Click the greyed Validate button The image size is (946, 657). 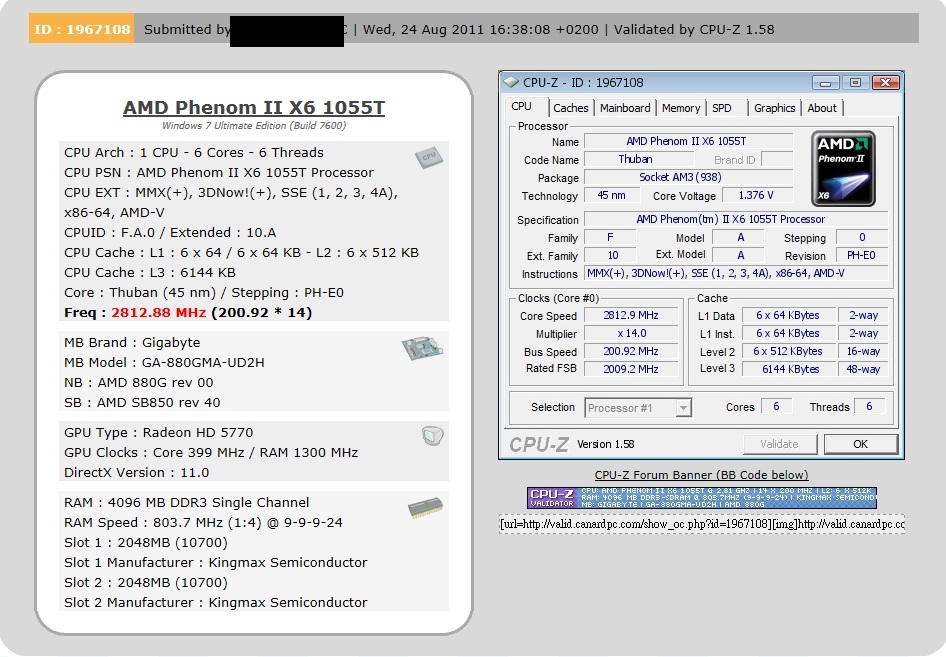(779, 444)
